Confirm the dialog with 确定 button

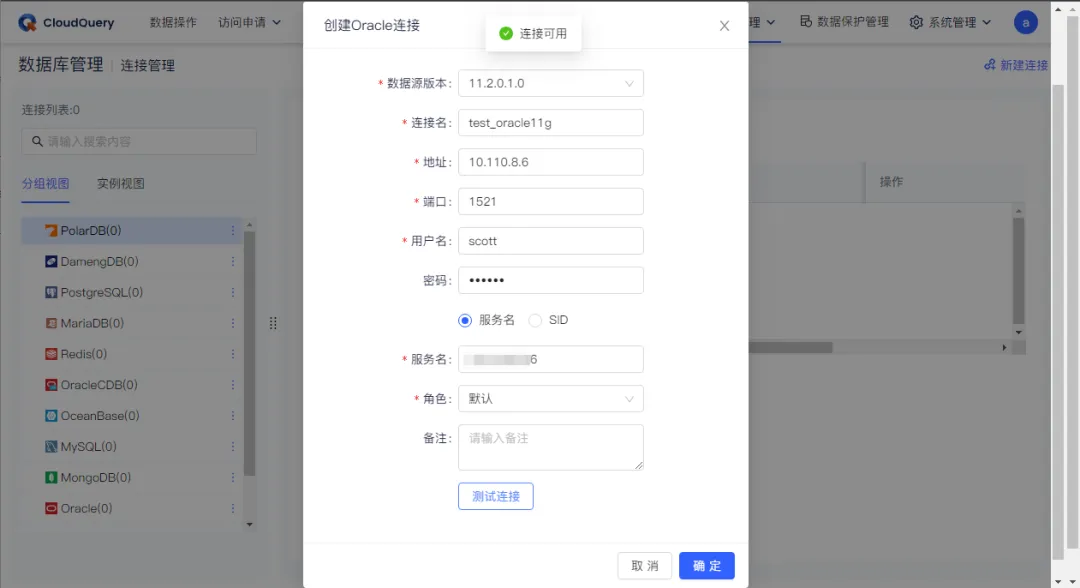coord(706,565)
